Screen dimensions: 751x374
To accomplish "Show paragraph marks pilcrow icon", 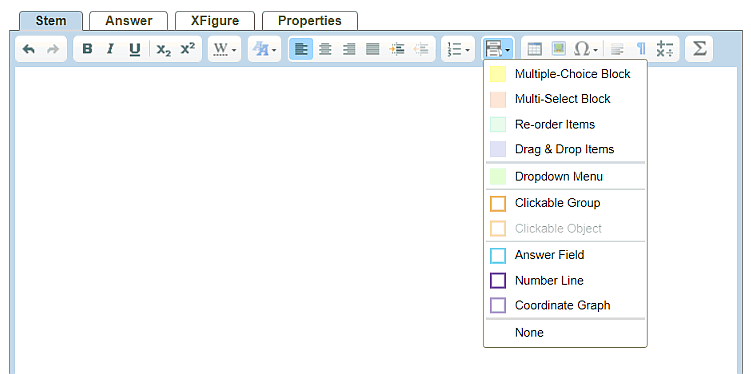I will [641, 49].
